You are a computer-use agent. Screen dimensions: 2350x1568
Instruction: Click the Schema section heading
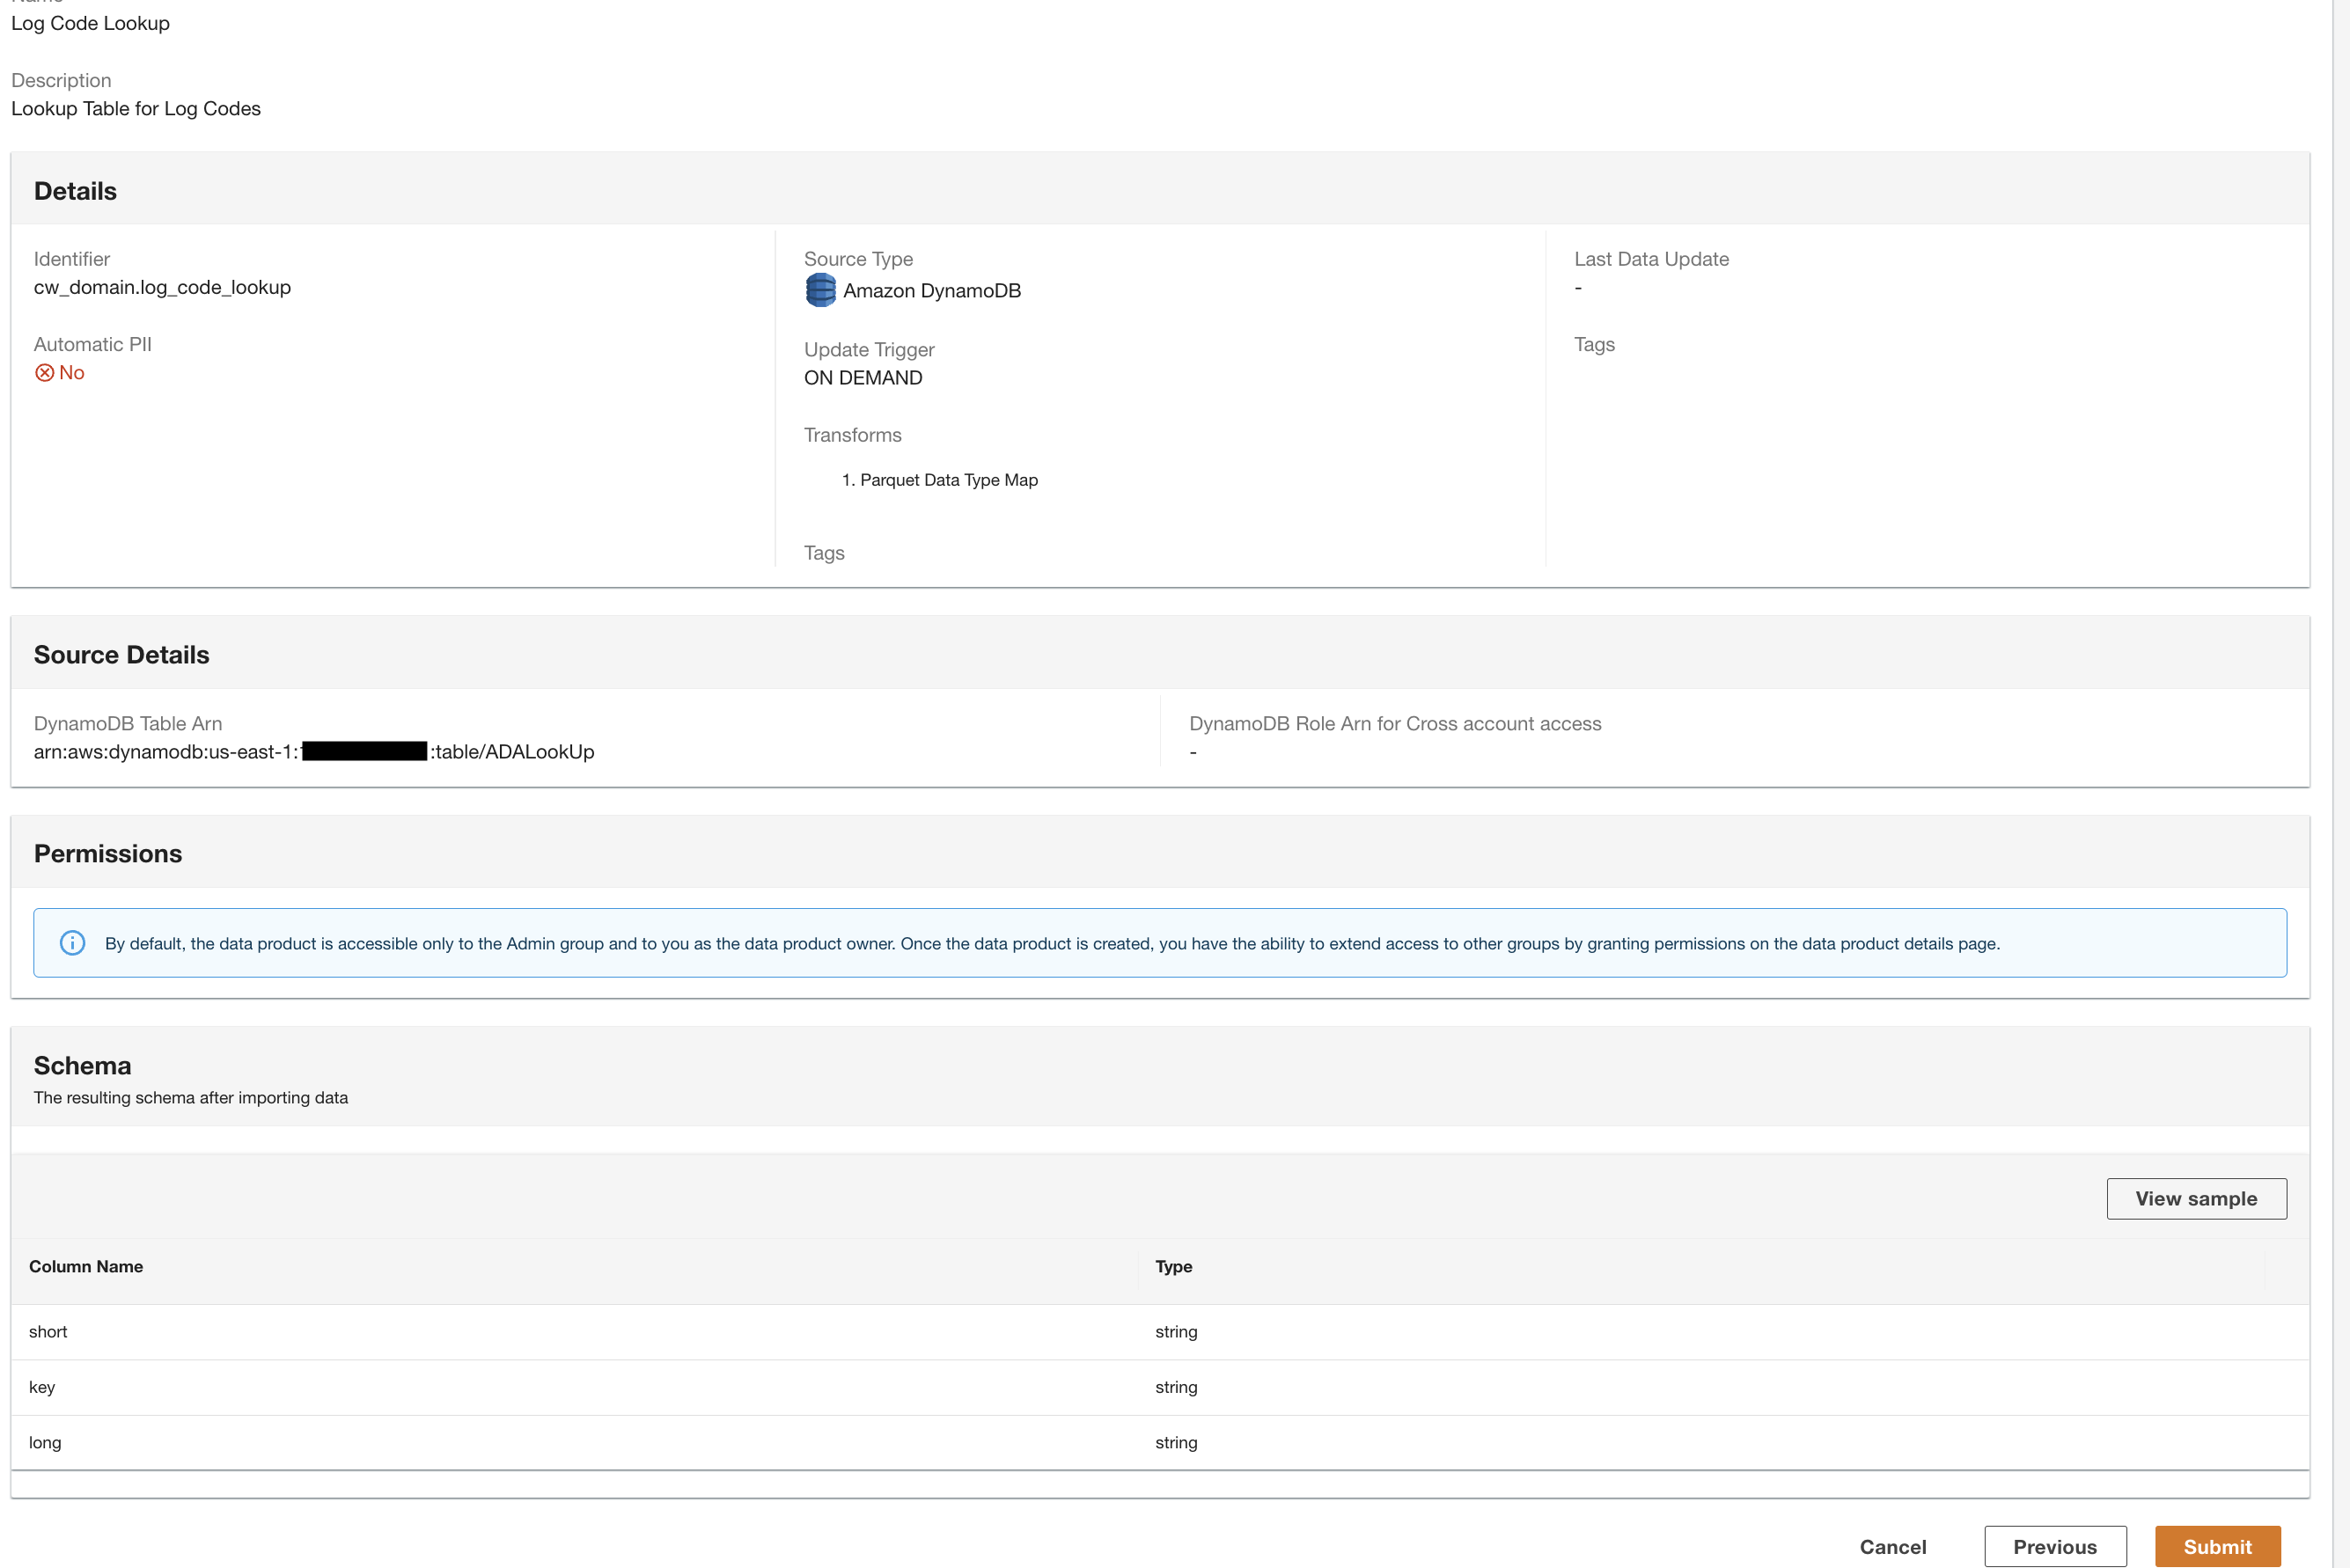(82, 1065)
